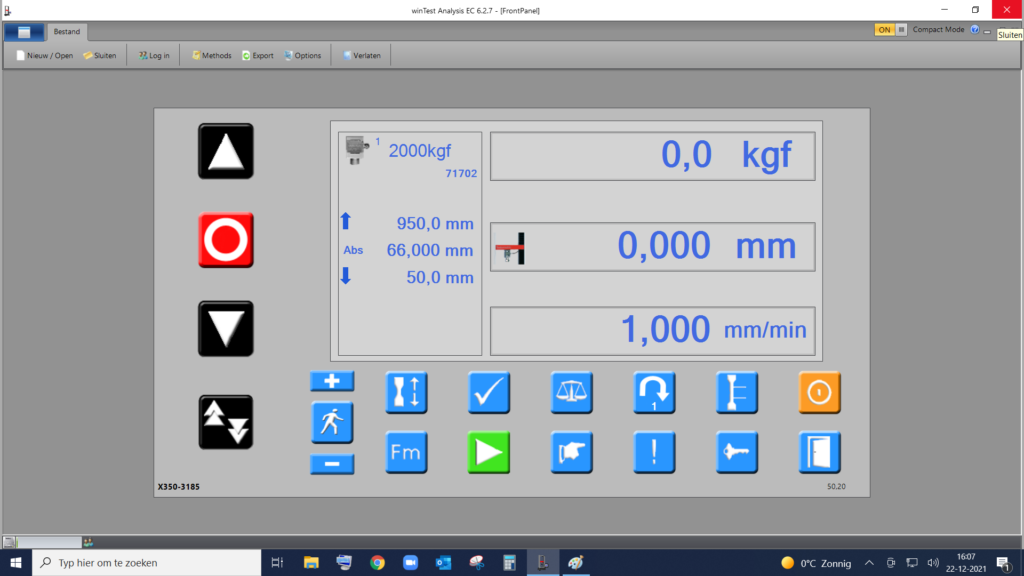The image size is (1024, 576).
Task: Toggle the ON switch in the top bar
Action: tap(886, 30)
